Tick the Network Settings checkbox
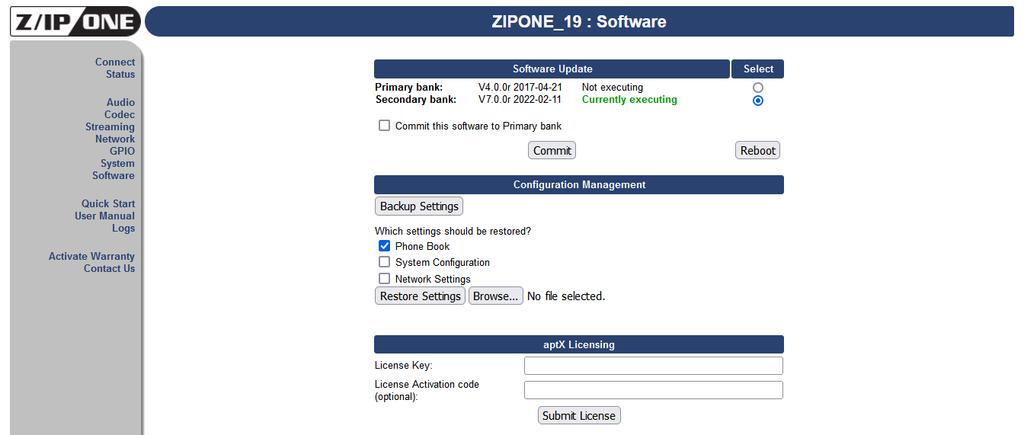 [x=384, y=278]
